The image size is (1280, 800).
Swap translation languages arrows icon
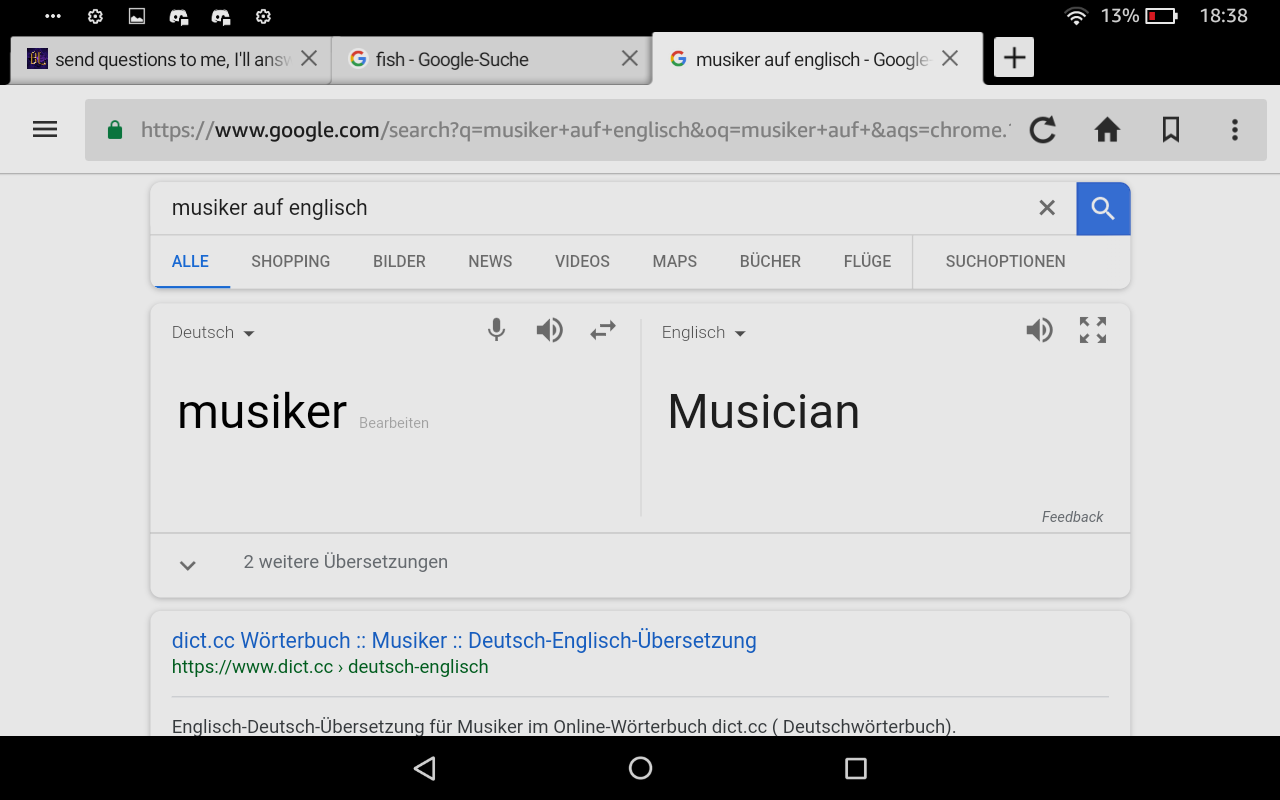pos(603,330)
